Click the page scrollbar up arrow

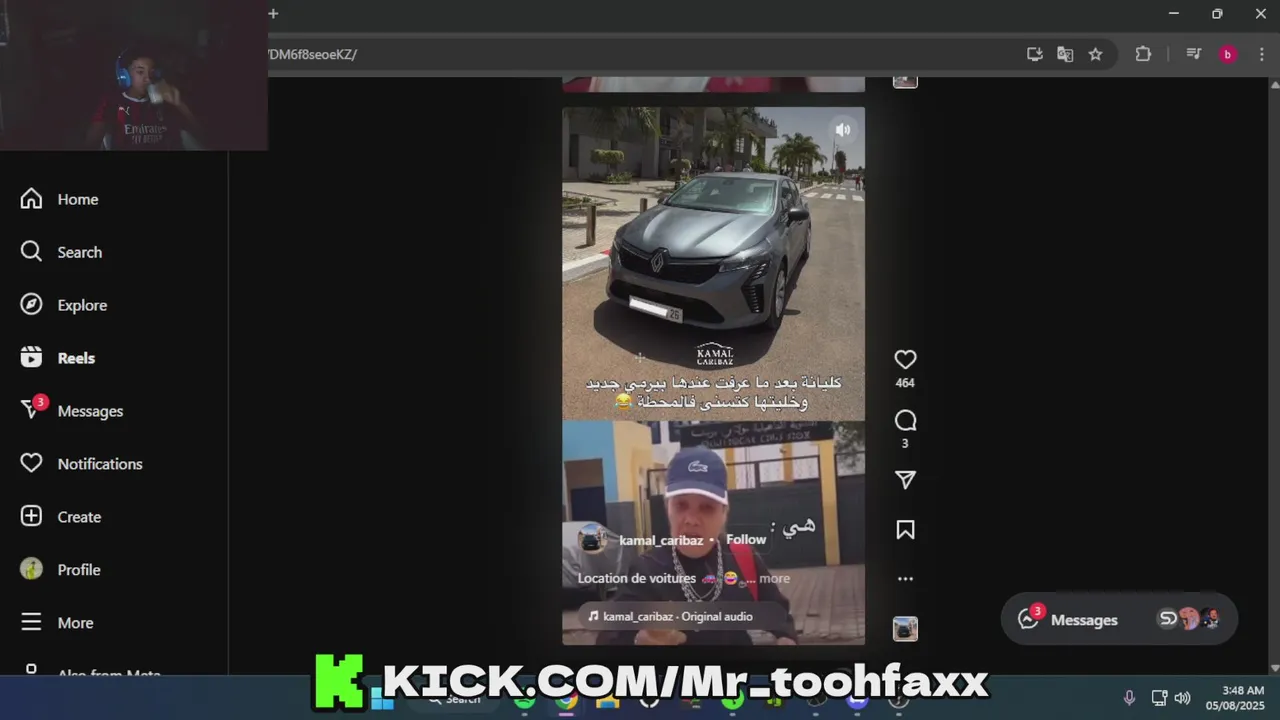[x=1273, y=84]
